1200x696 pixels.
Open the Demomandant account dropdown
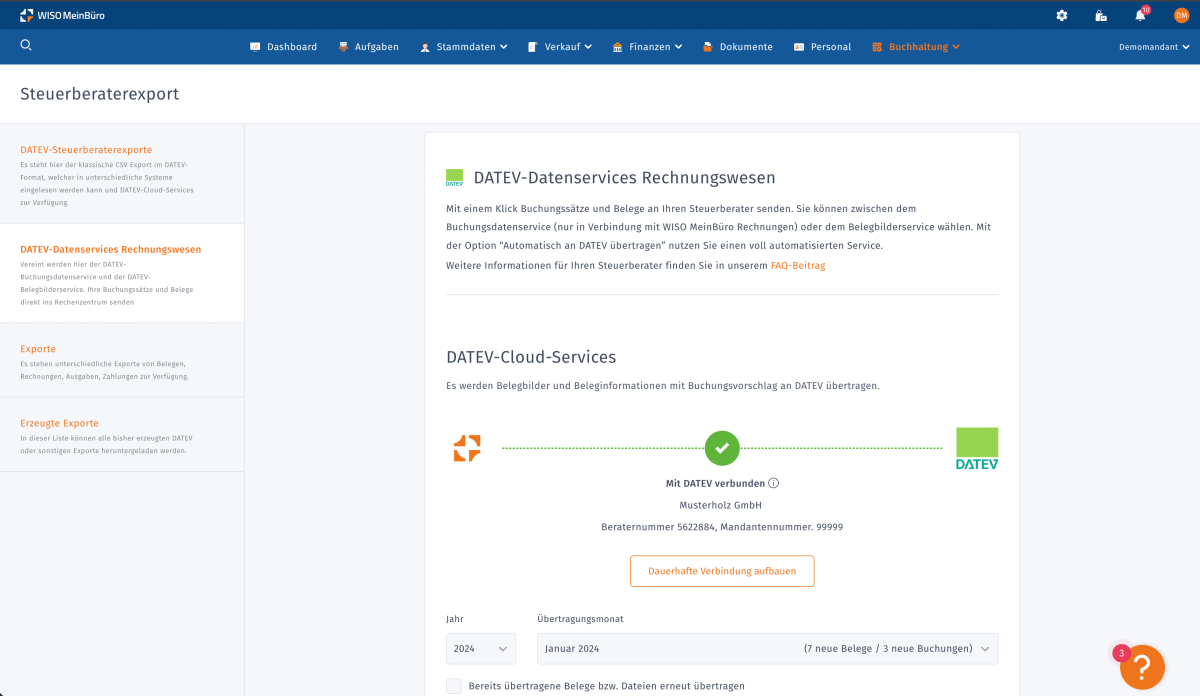(x=1155, y=47)
